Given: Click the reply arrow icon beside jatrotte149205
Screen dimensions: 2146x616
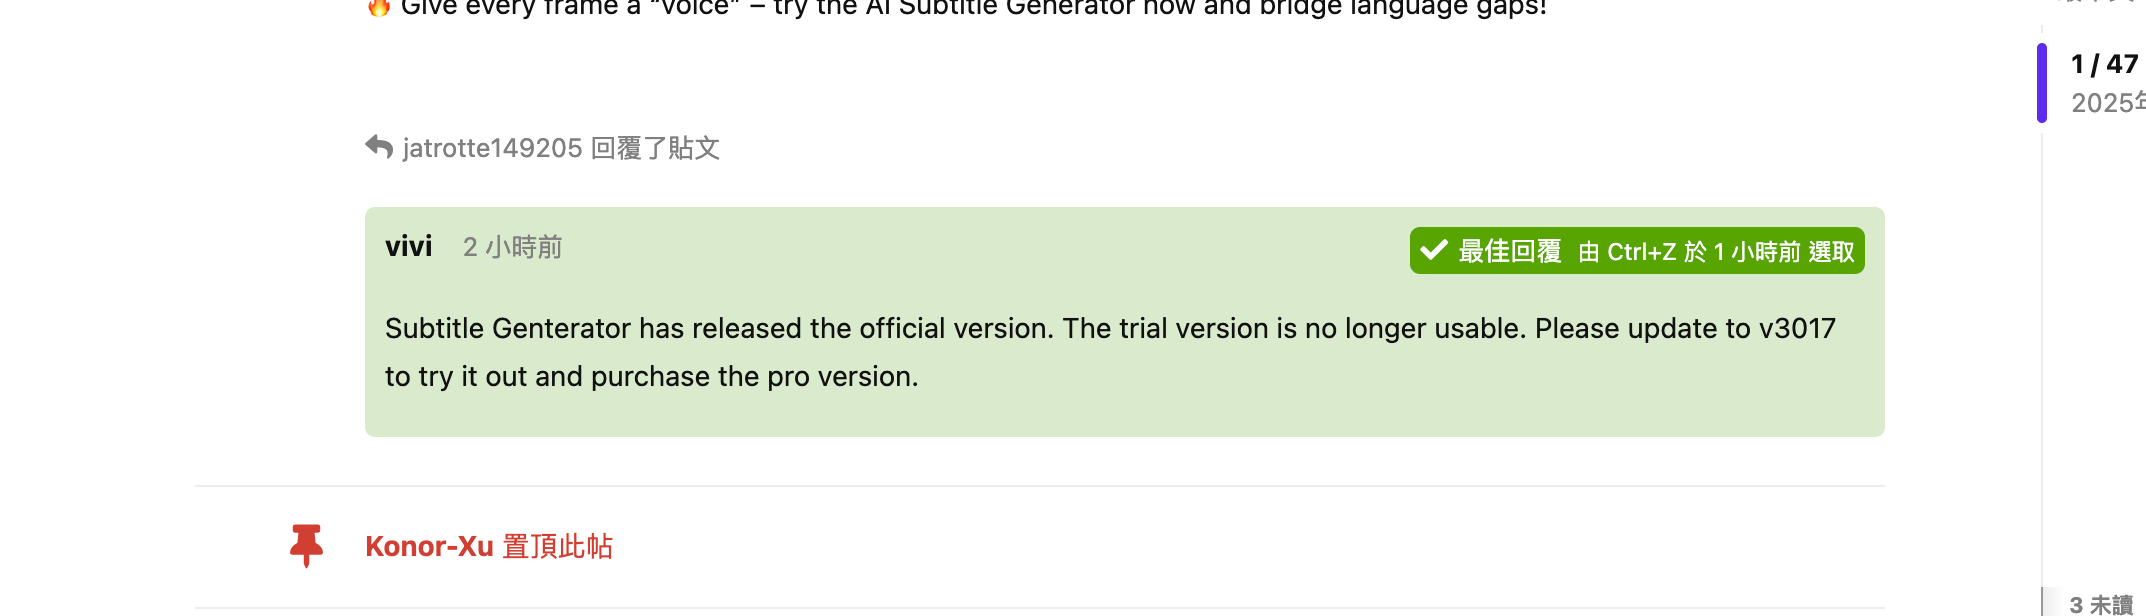Looking at the screenshot, I should pyautogui.click(x=379, y=147).
